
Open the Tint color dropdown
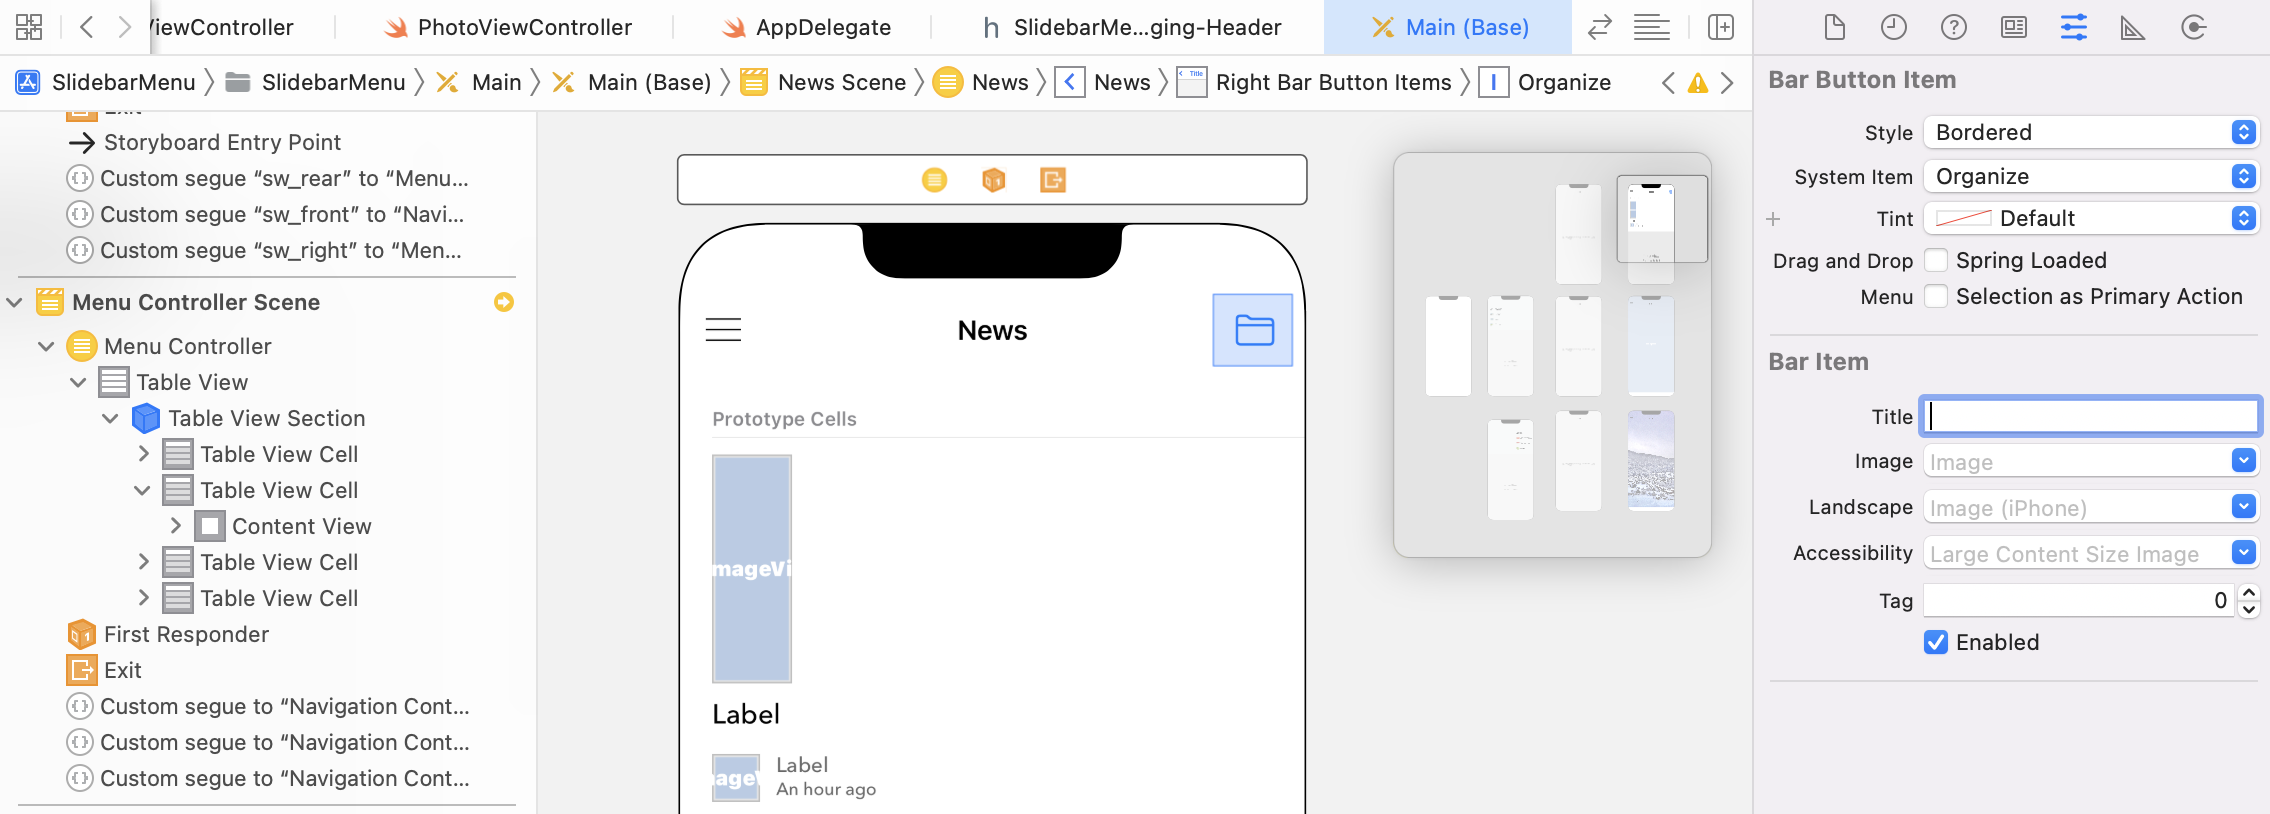coord(2090,219)
